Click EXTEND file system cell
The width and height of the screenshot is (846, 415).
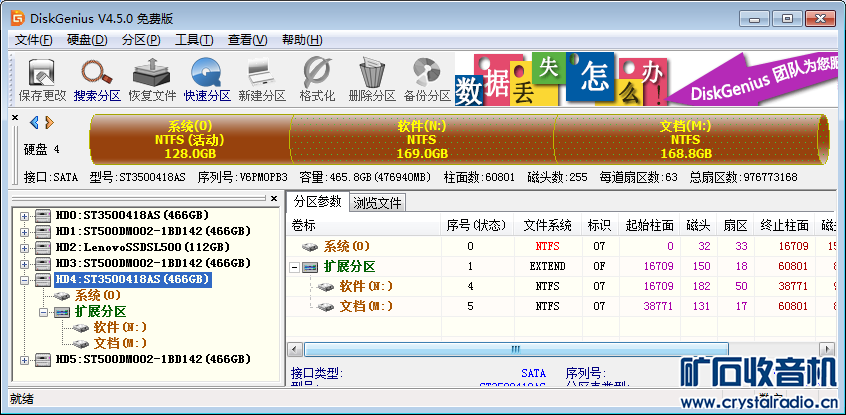tap(548, 267)
